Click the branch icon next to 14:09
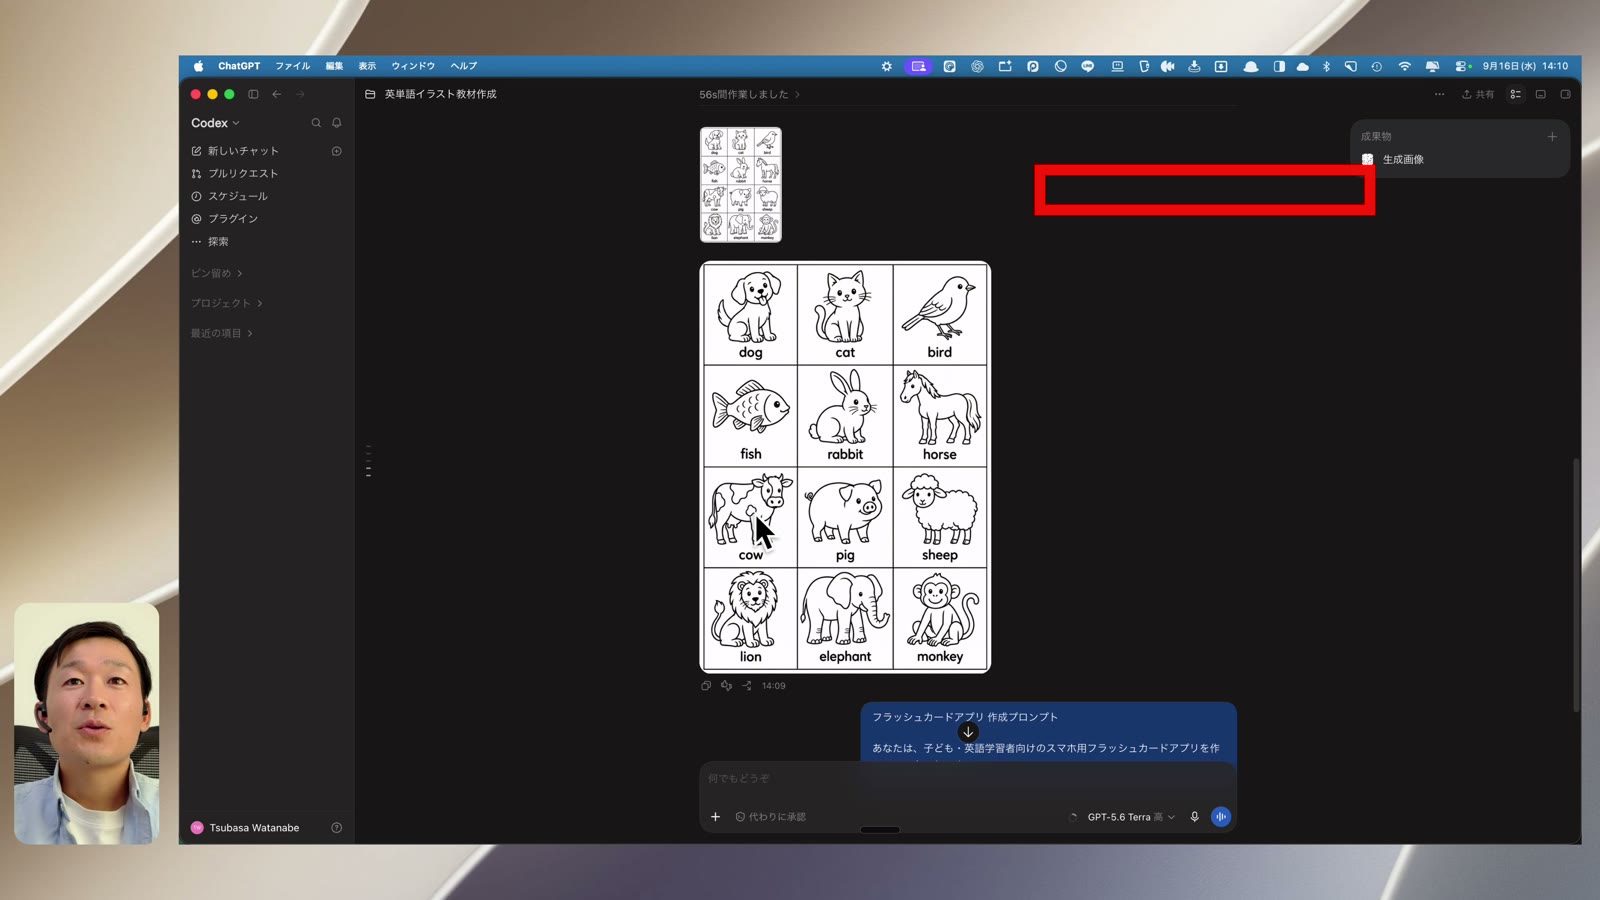Viewport: 1600px width, 900px height. [747, 686]
